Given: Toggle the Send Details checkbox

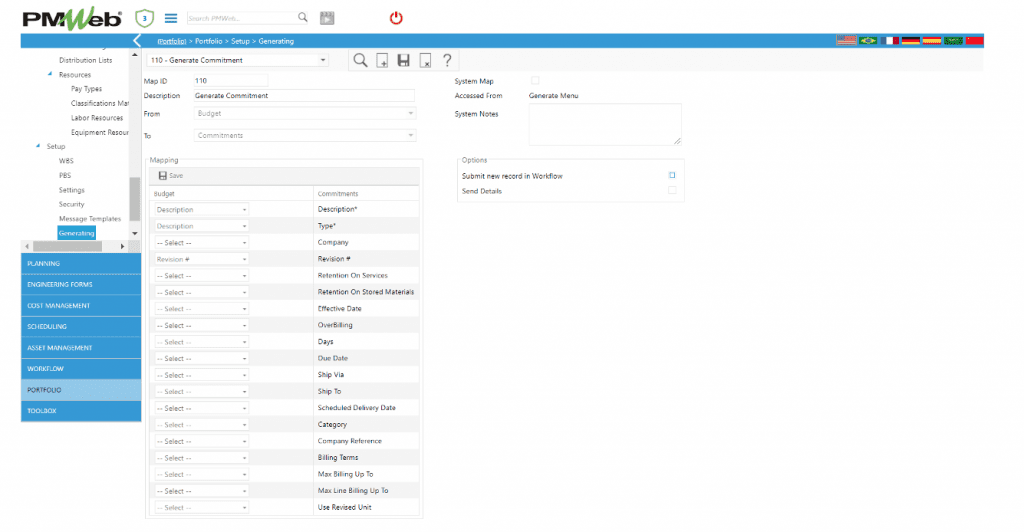Looking at the screenshot, I should pos(672,190).
